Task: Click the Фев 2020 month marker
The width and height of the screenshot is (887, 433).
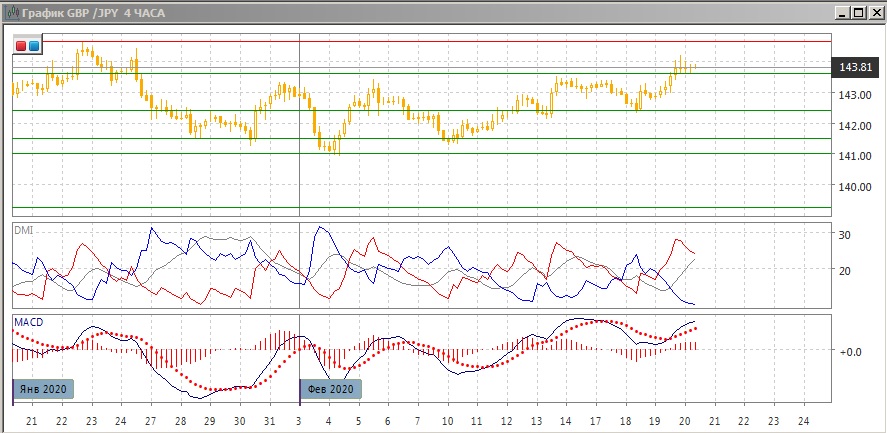Action: [331, 388]
